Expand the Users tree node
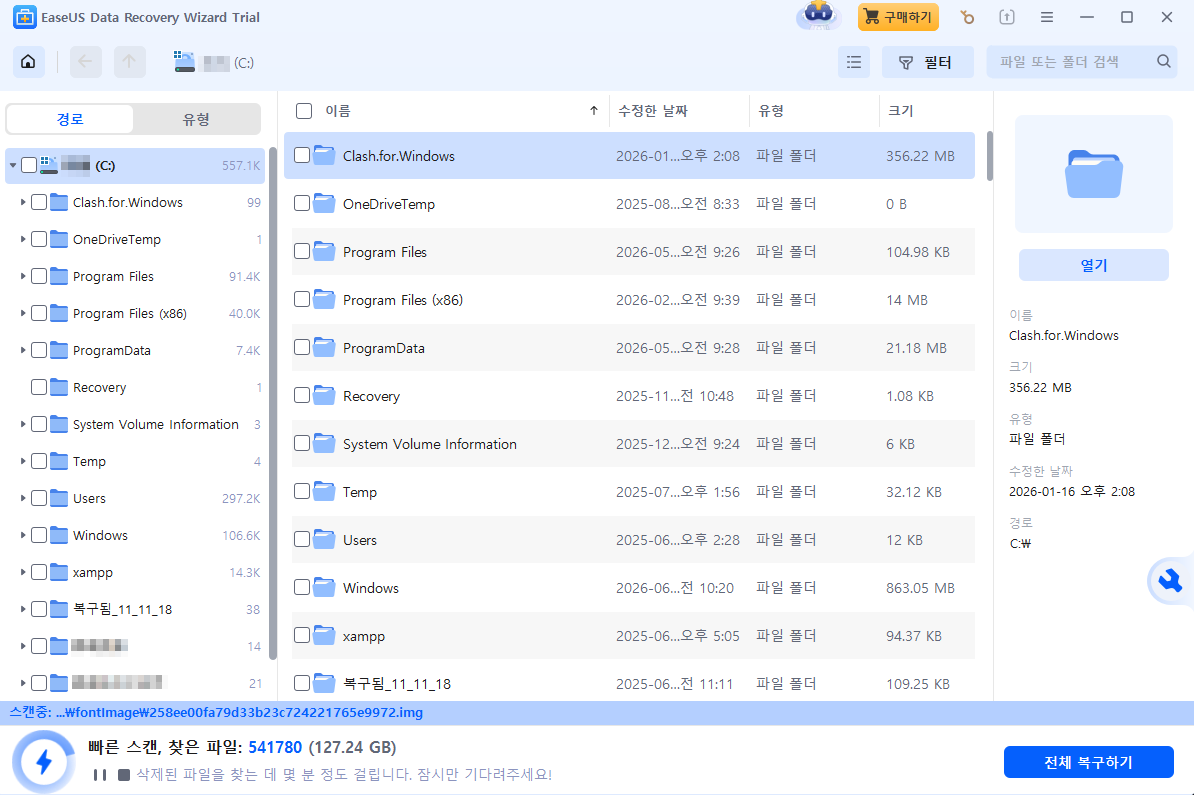This screenshot has height=795, width=1194. click(23, 498)
